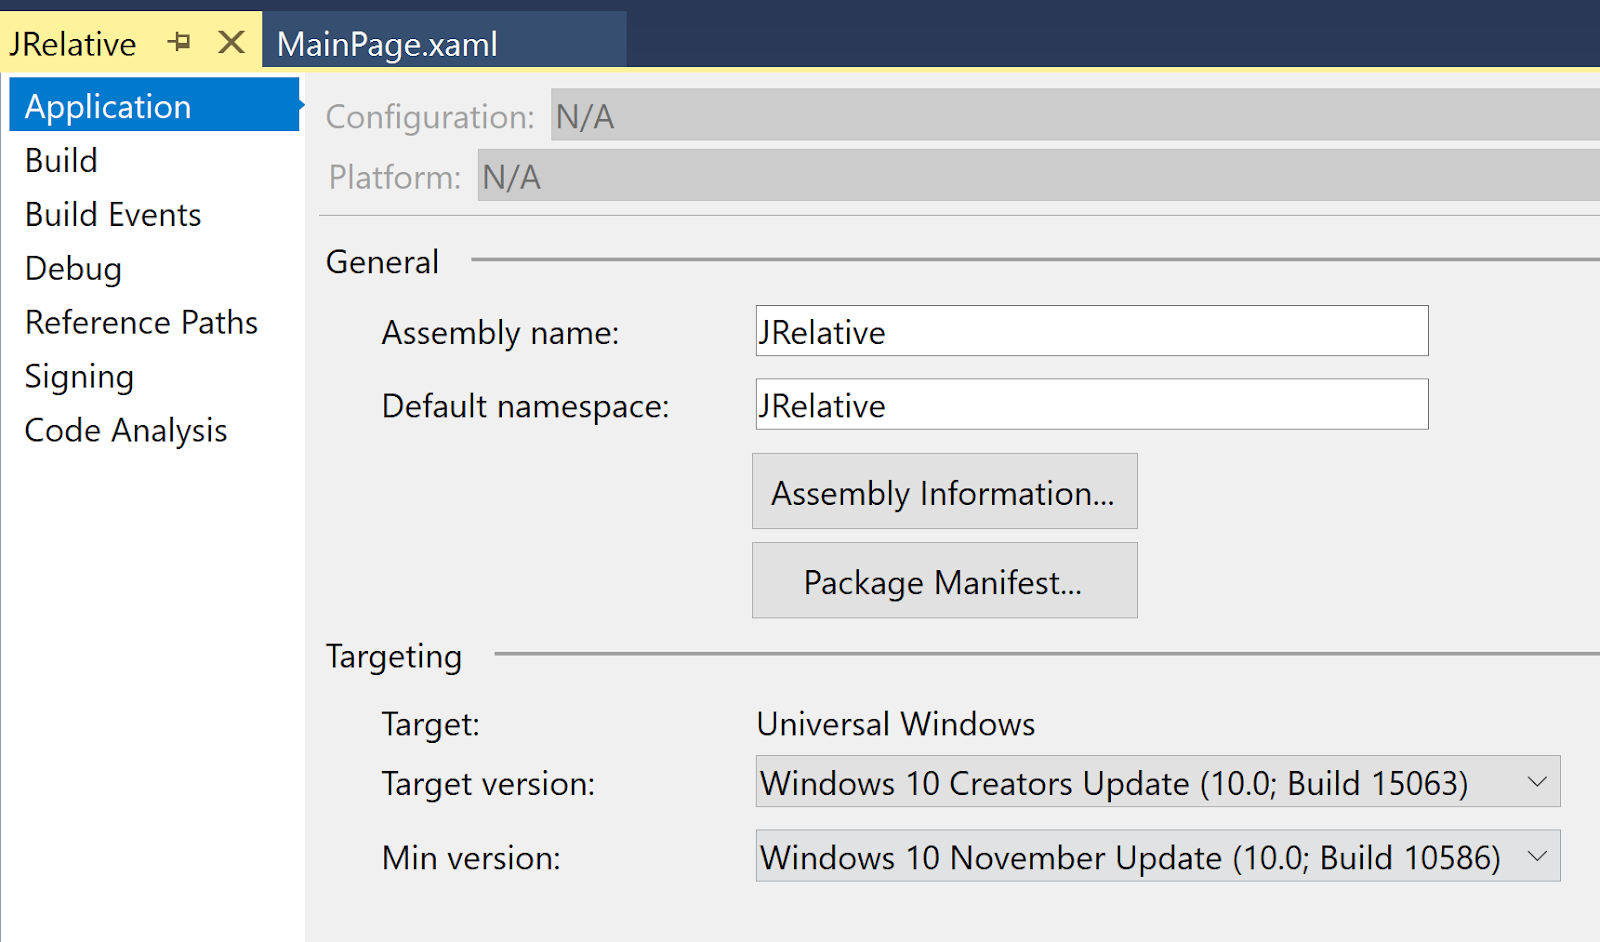Viewport: 1600px width, 942px height.
Task: Open the Package Manifest editor
Action: click(944, 581)
